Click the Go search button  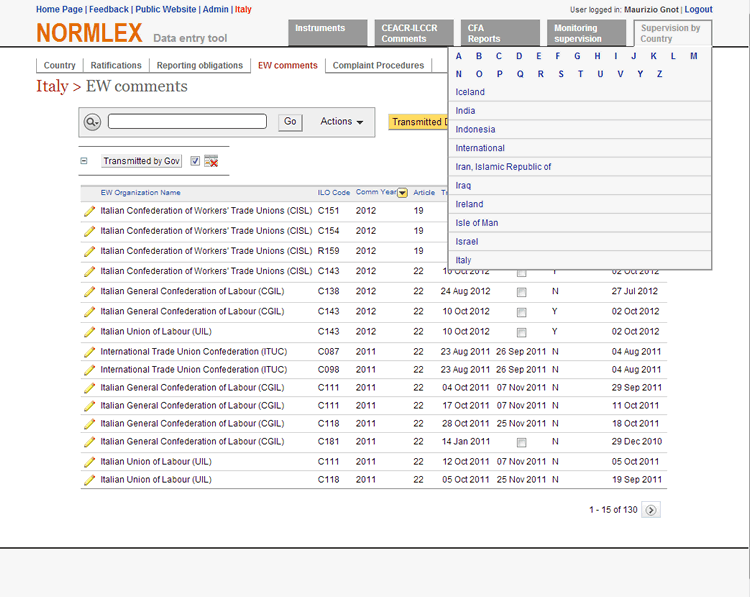290,122
